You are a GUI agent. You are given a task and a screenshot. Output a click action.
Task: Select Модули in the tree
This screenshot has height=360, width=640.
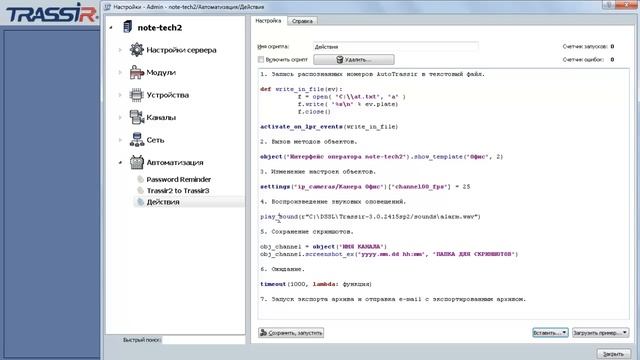click(161, 72)
